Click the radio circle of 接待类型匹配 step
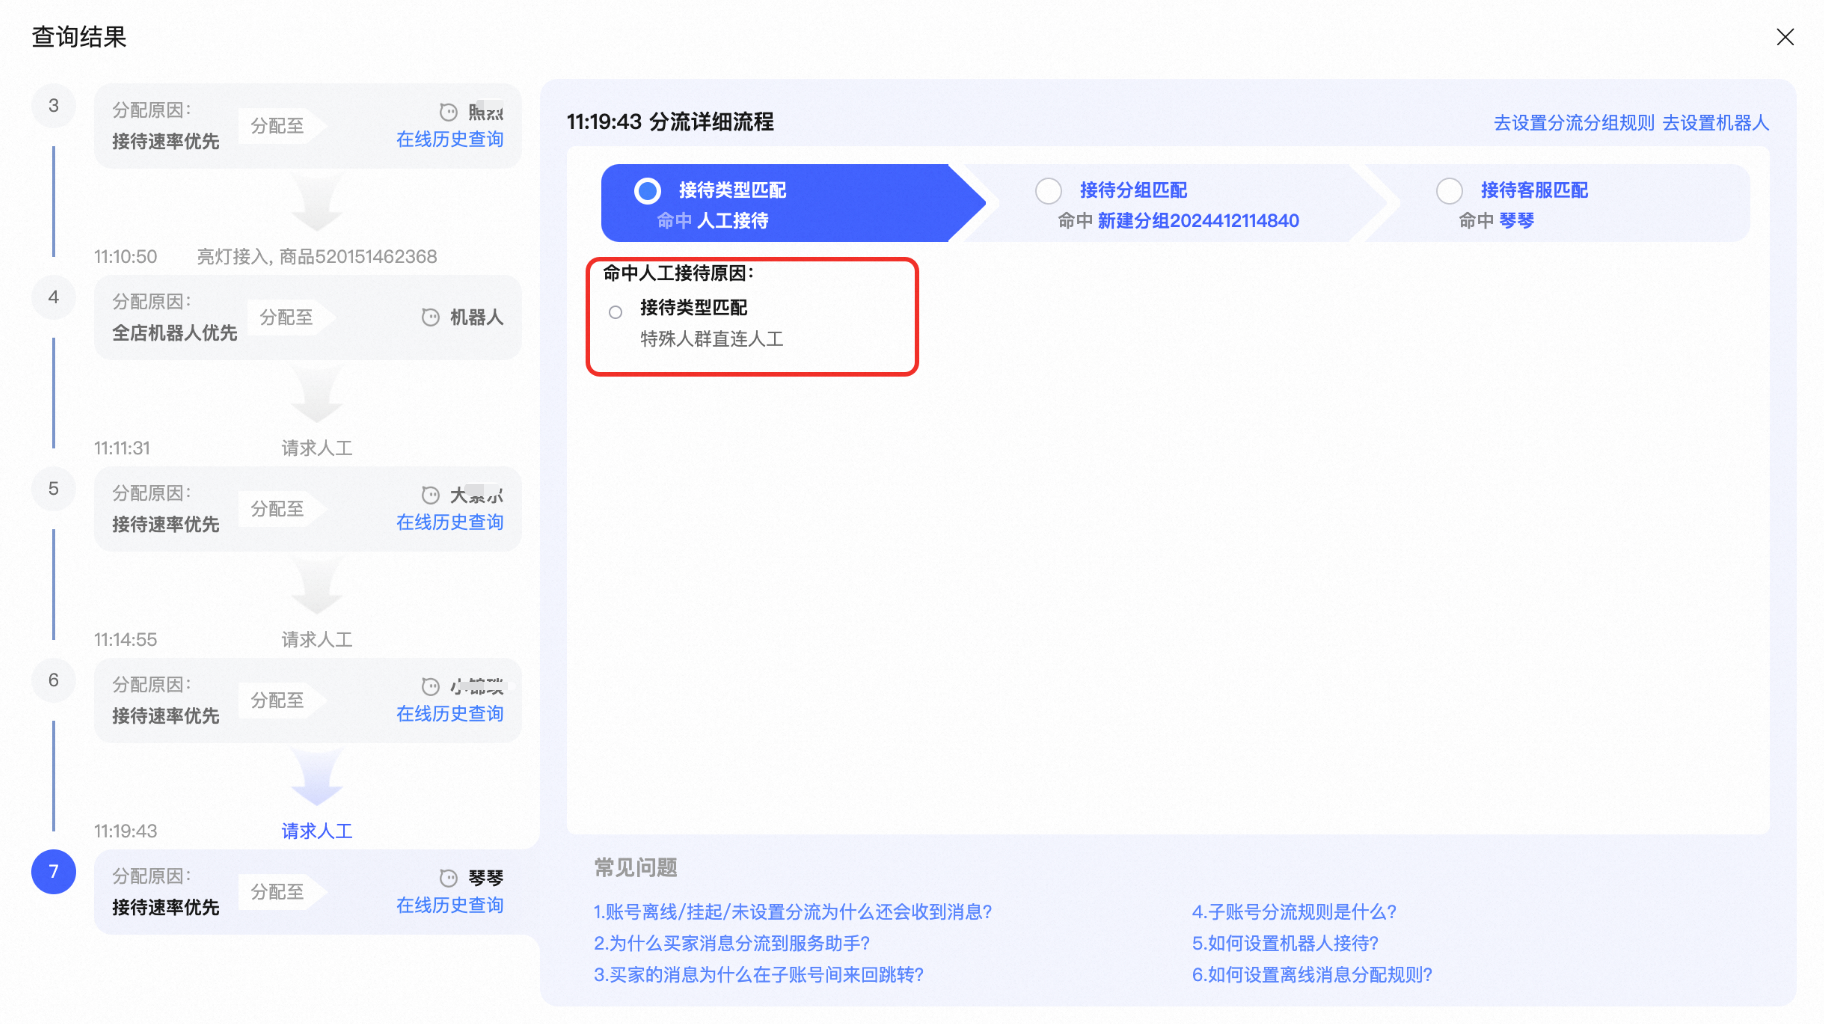This screenshot has width=1824, height=1024. (x=648, y=190)
